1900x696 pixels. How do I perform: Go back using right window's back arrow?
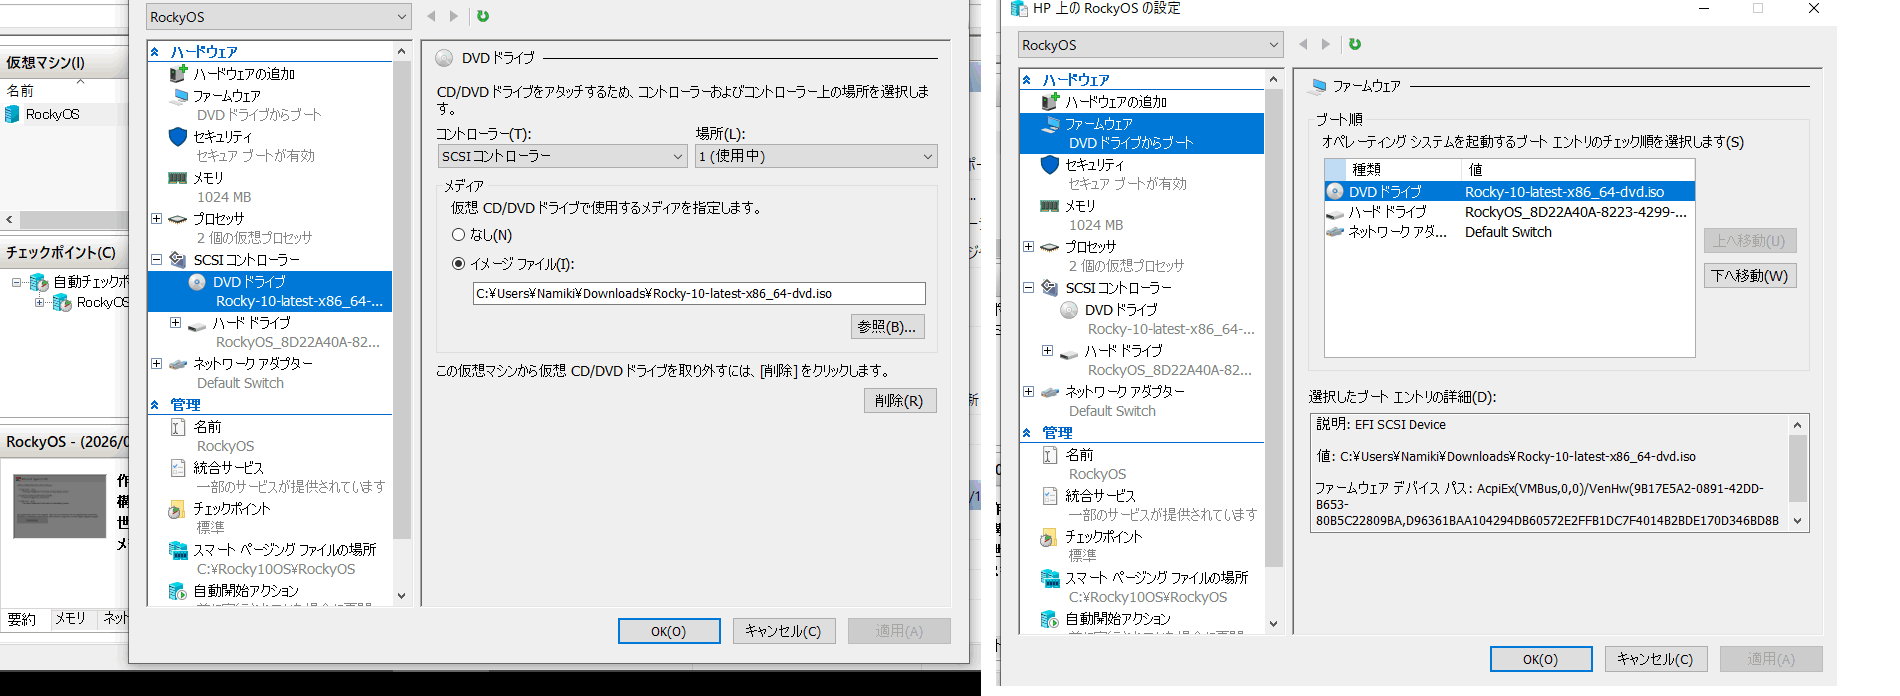click(x=1303, y=44)
